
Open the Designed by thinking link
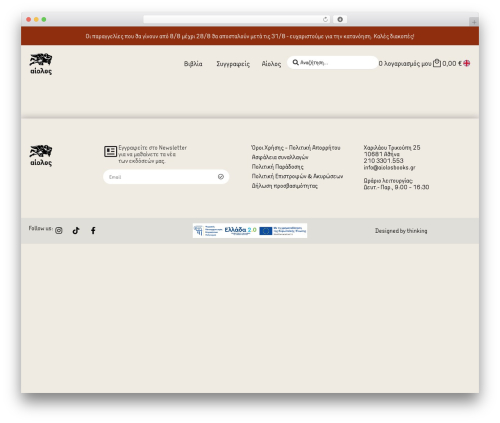tap(401, 231)
